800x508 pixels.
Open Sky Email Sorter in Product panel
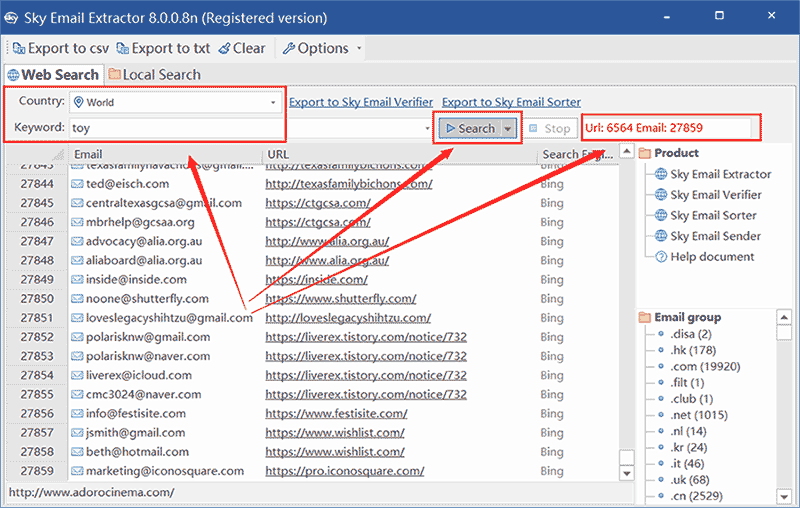pyautogui.click(x=713, y=215)
